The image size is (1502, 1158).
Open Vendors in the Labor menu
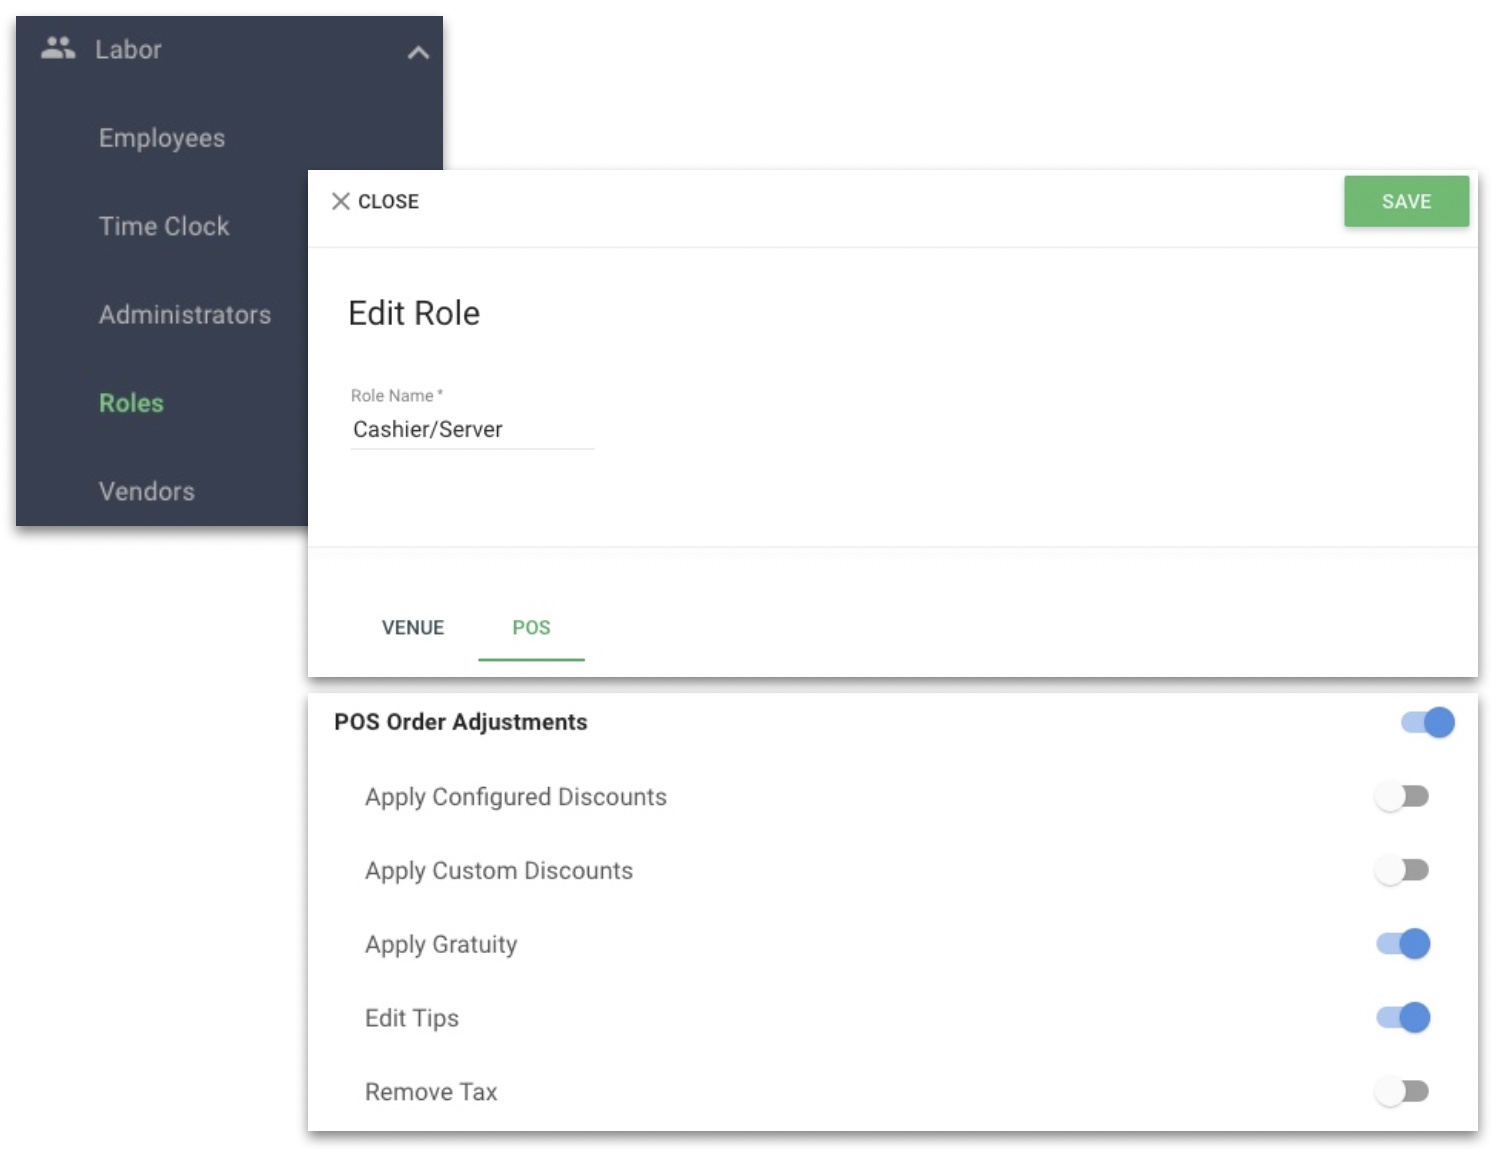(x=147, y=491)
